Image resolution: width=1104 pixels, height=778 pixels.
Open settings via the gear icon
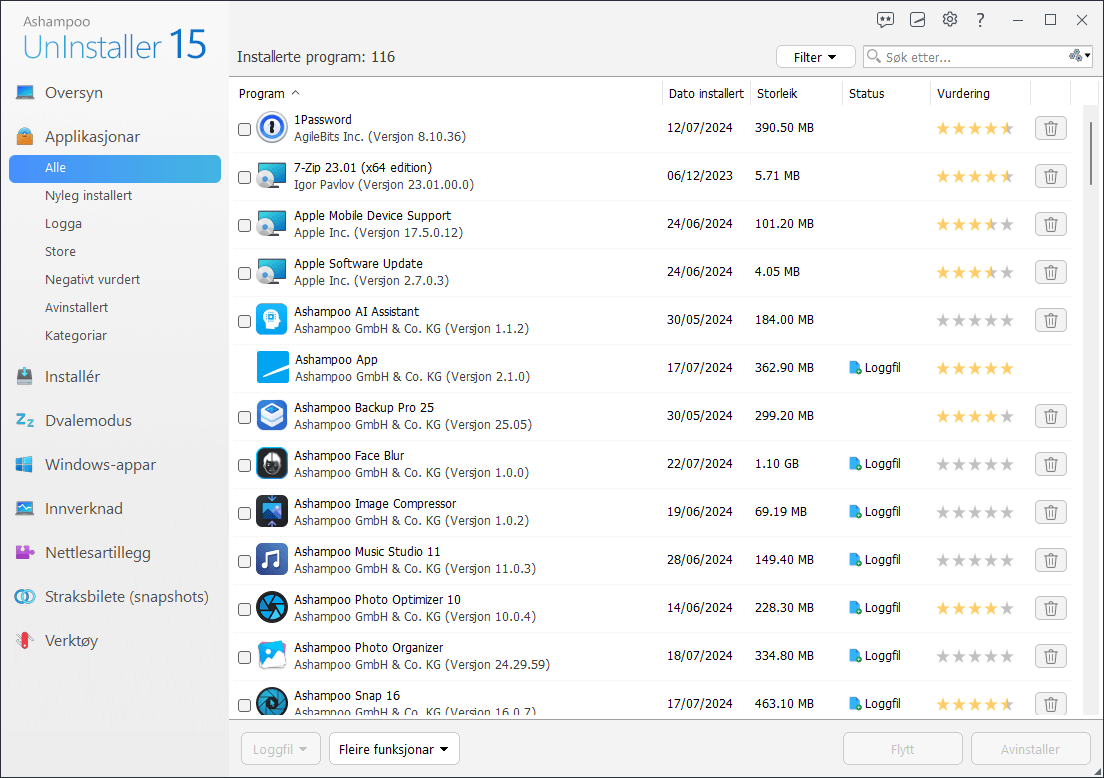(950, 19)
